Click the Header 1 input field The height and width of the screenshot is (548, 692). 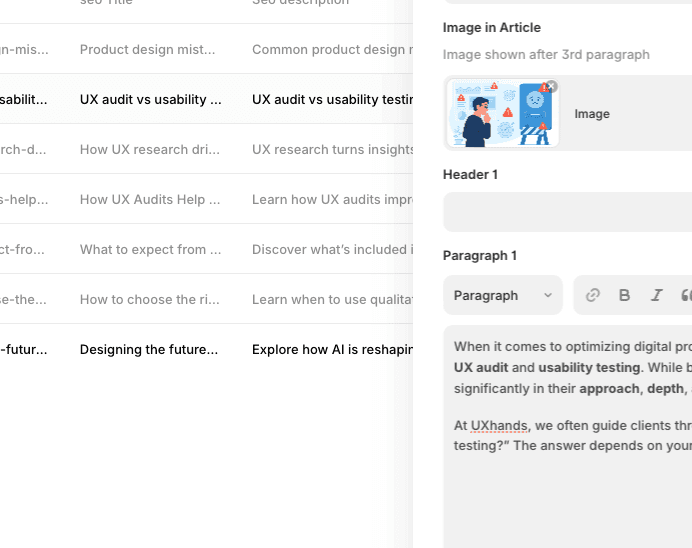tap(567, 211)
